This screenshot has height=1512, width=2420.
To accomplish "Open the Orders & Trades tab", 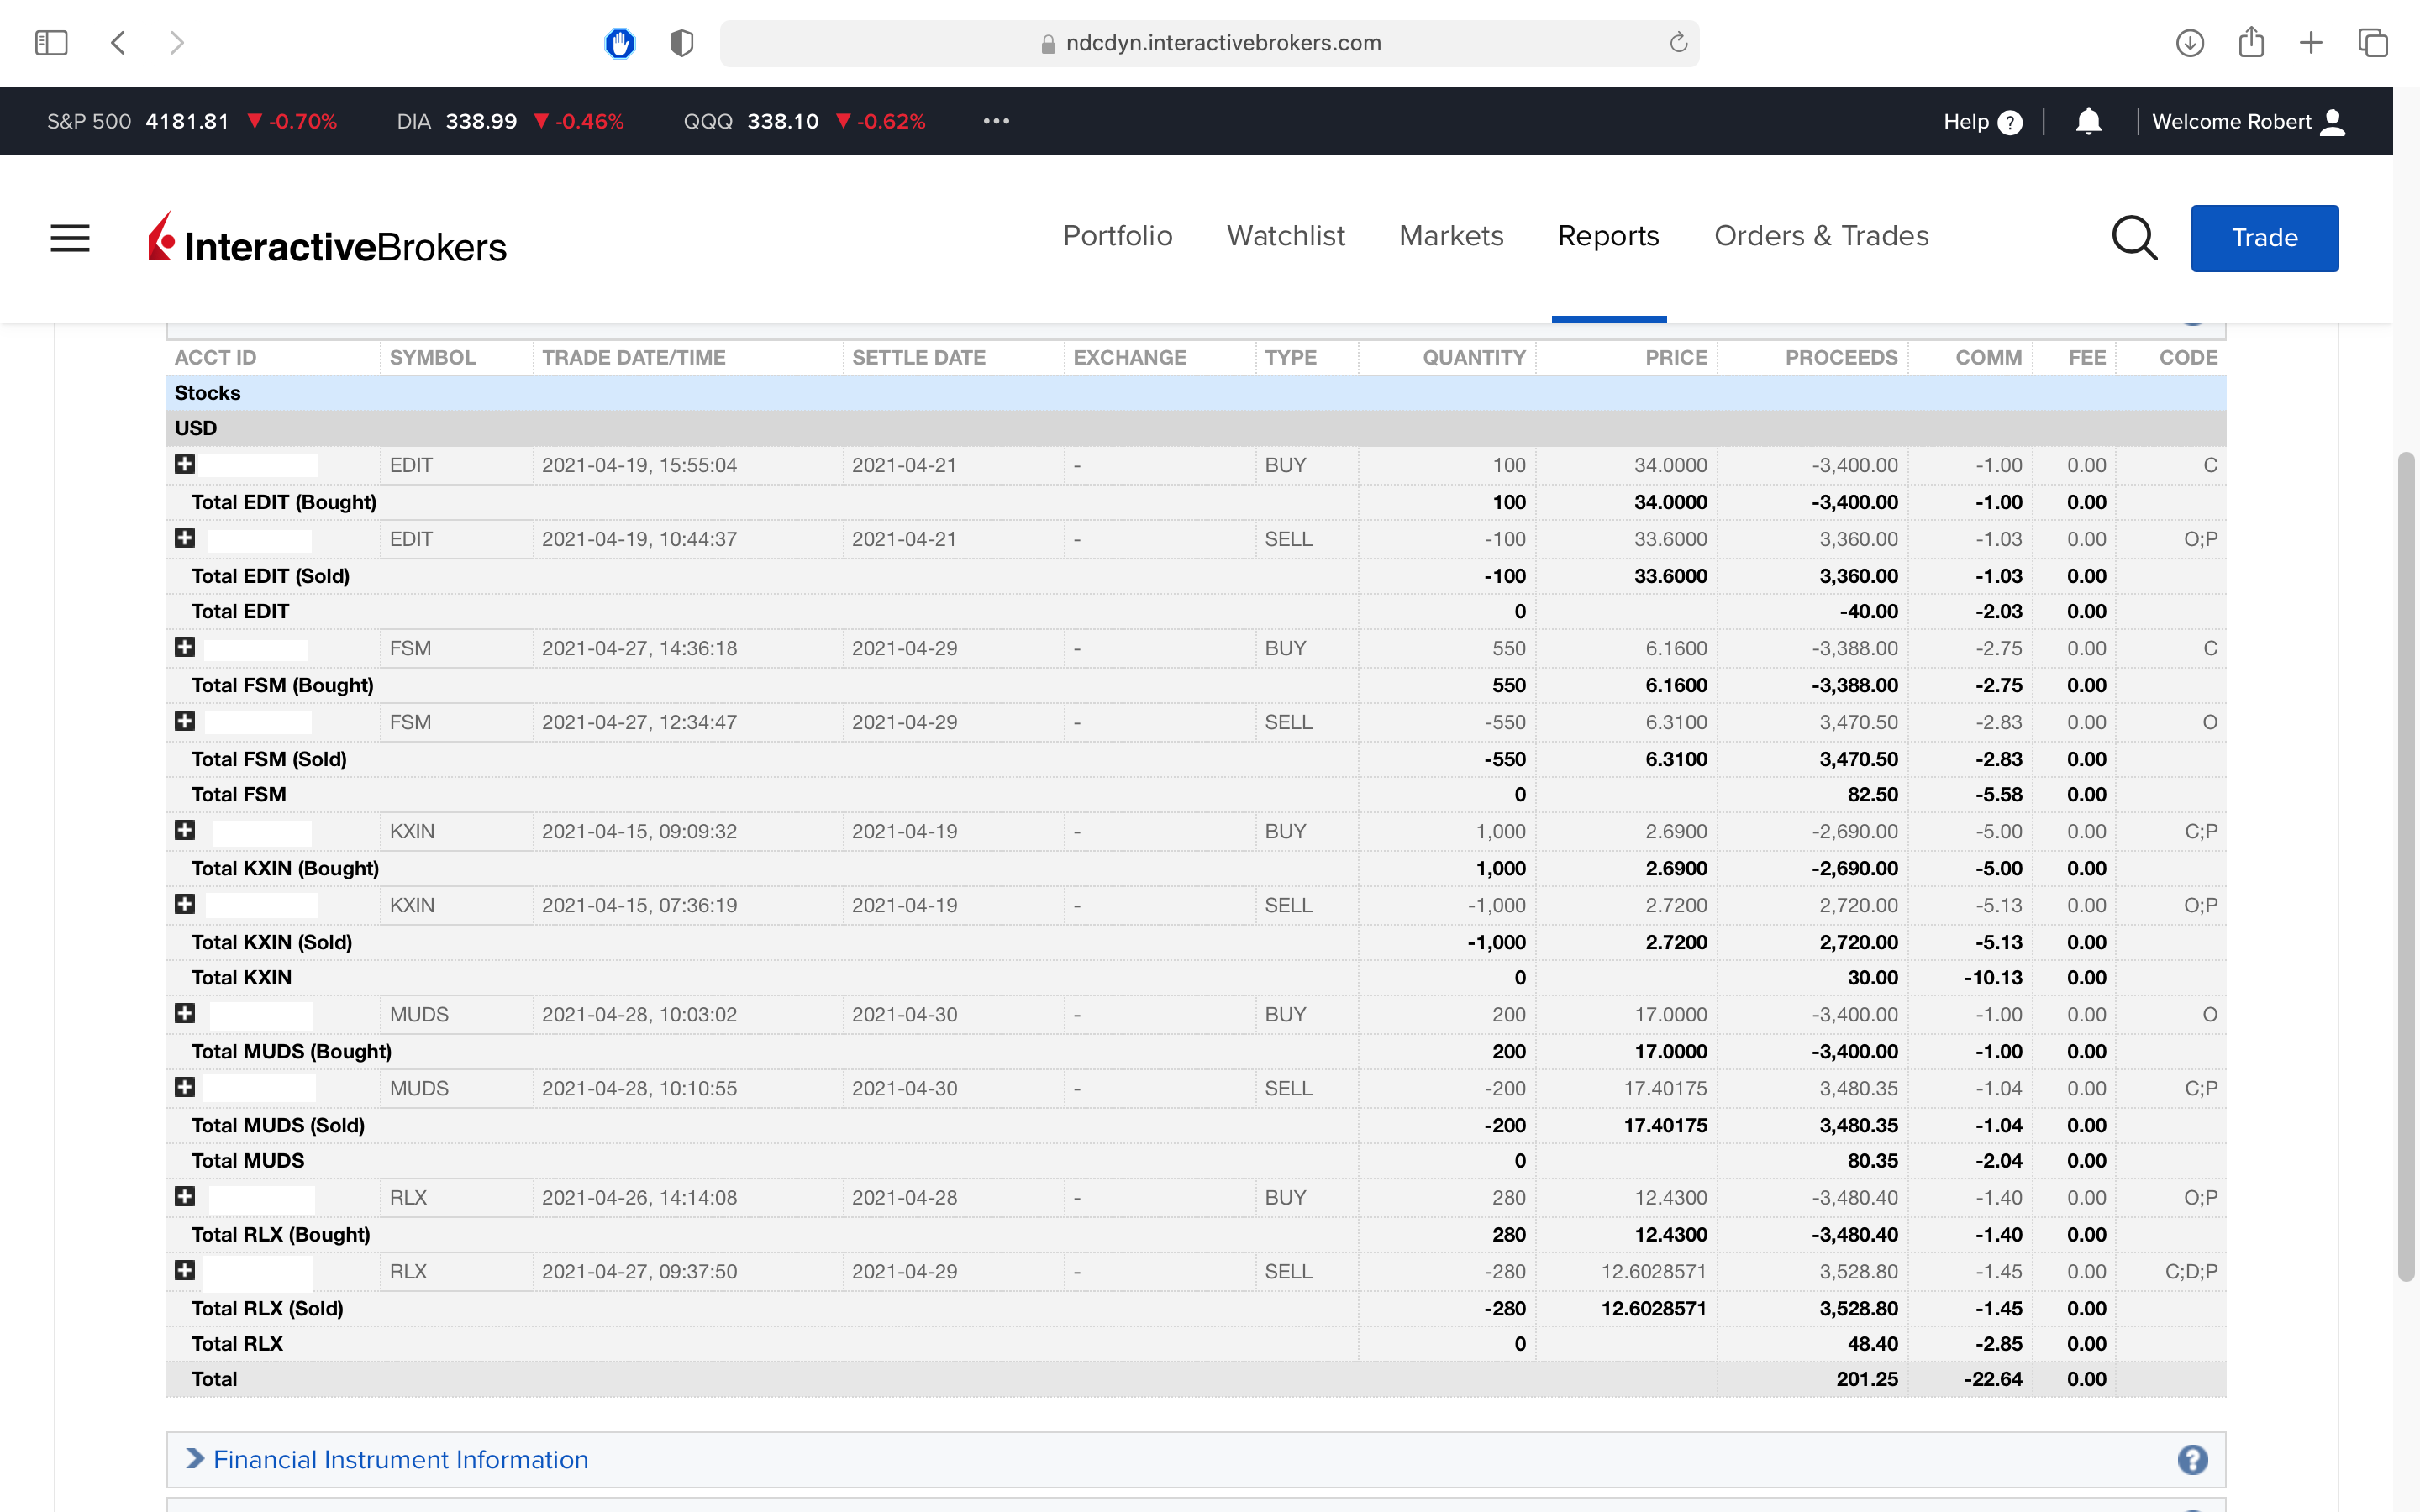I will [x=1821, y=236].
